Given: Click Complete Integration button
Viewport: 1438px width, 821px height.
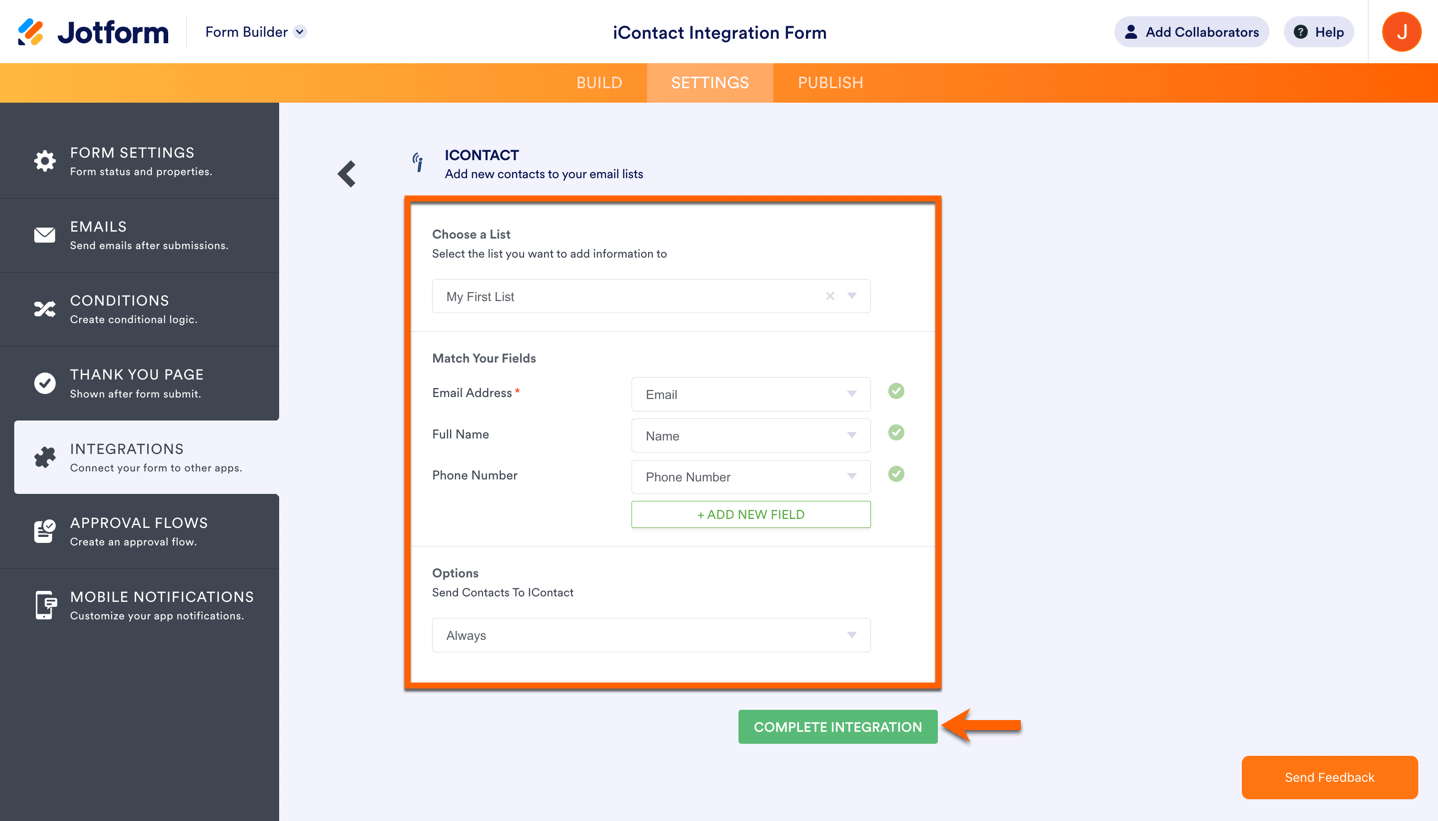Looking at the screenshot, I should point(838,727).
